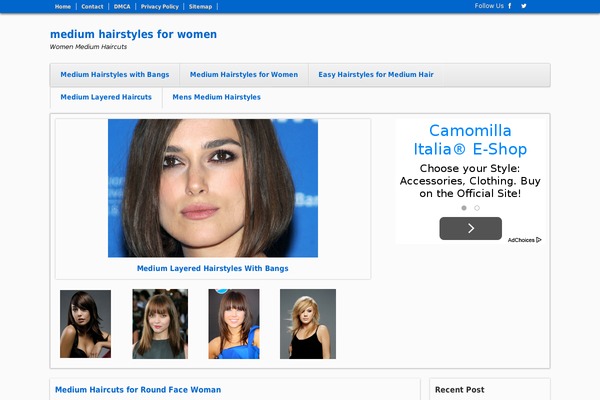Open the Twitter follow icon
The image size is (600, 400).
523,6
